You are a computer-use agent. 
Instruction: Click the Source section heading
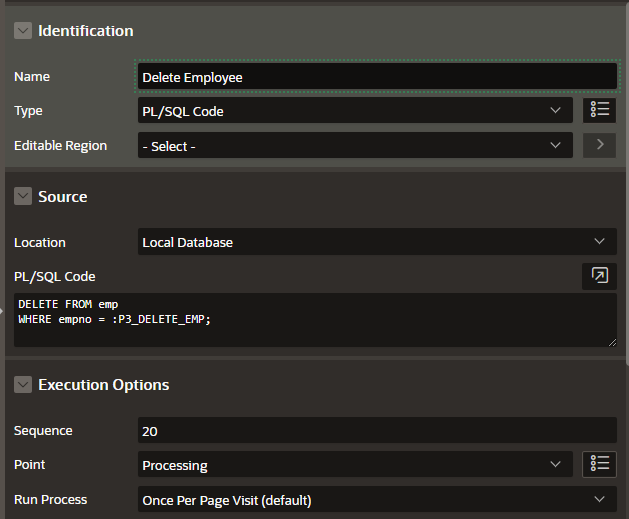pos(63,197)
